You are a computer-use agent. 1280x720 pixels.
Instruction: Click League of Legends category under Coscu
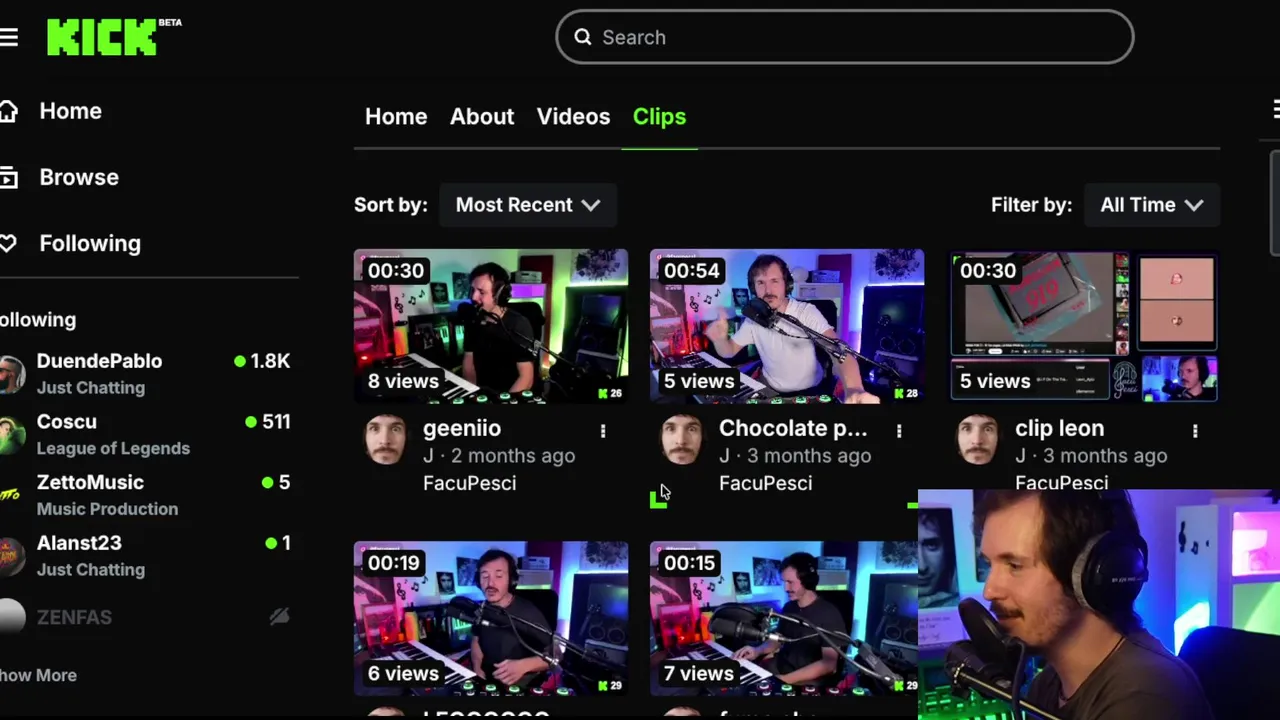113,448
